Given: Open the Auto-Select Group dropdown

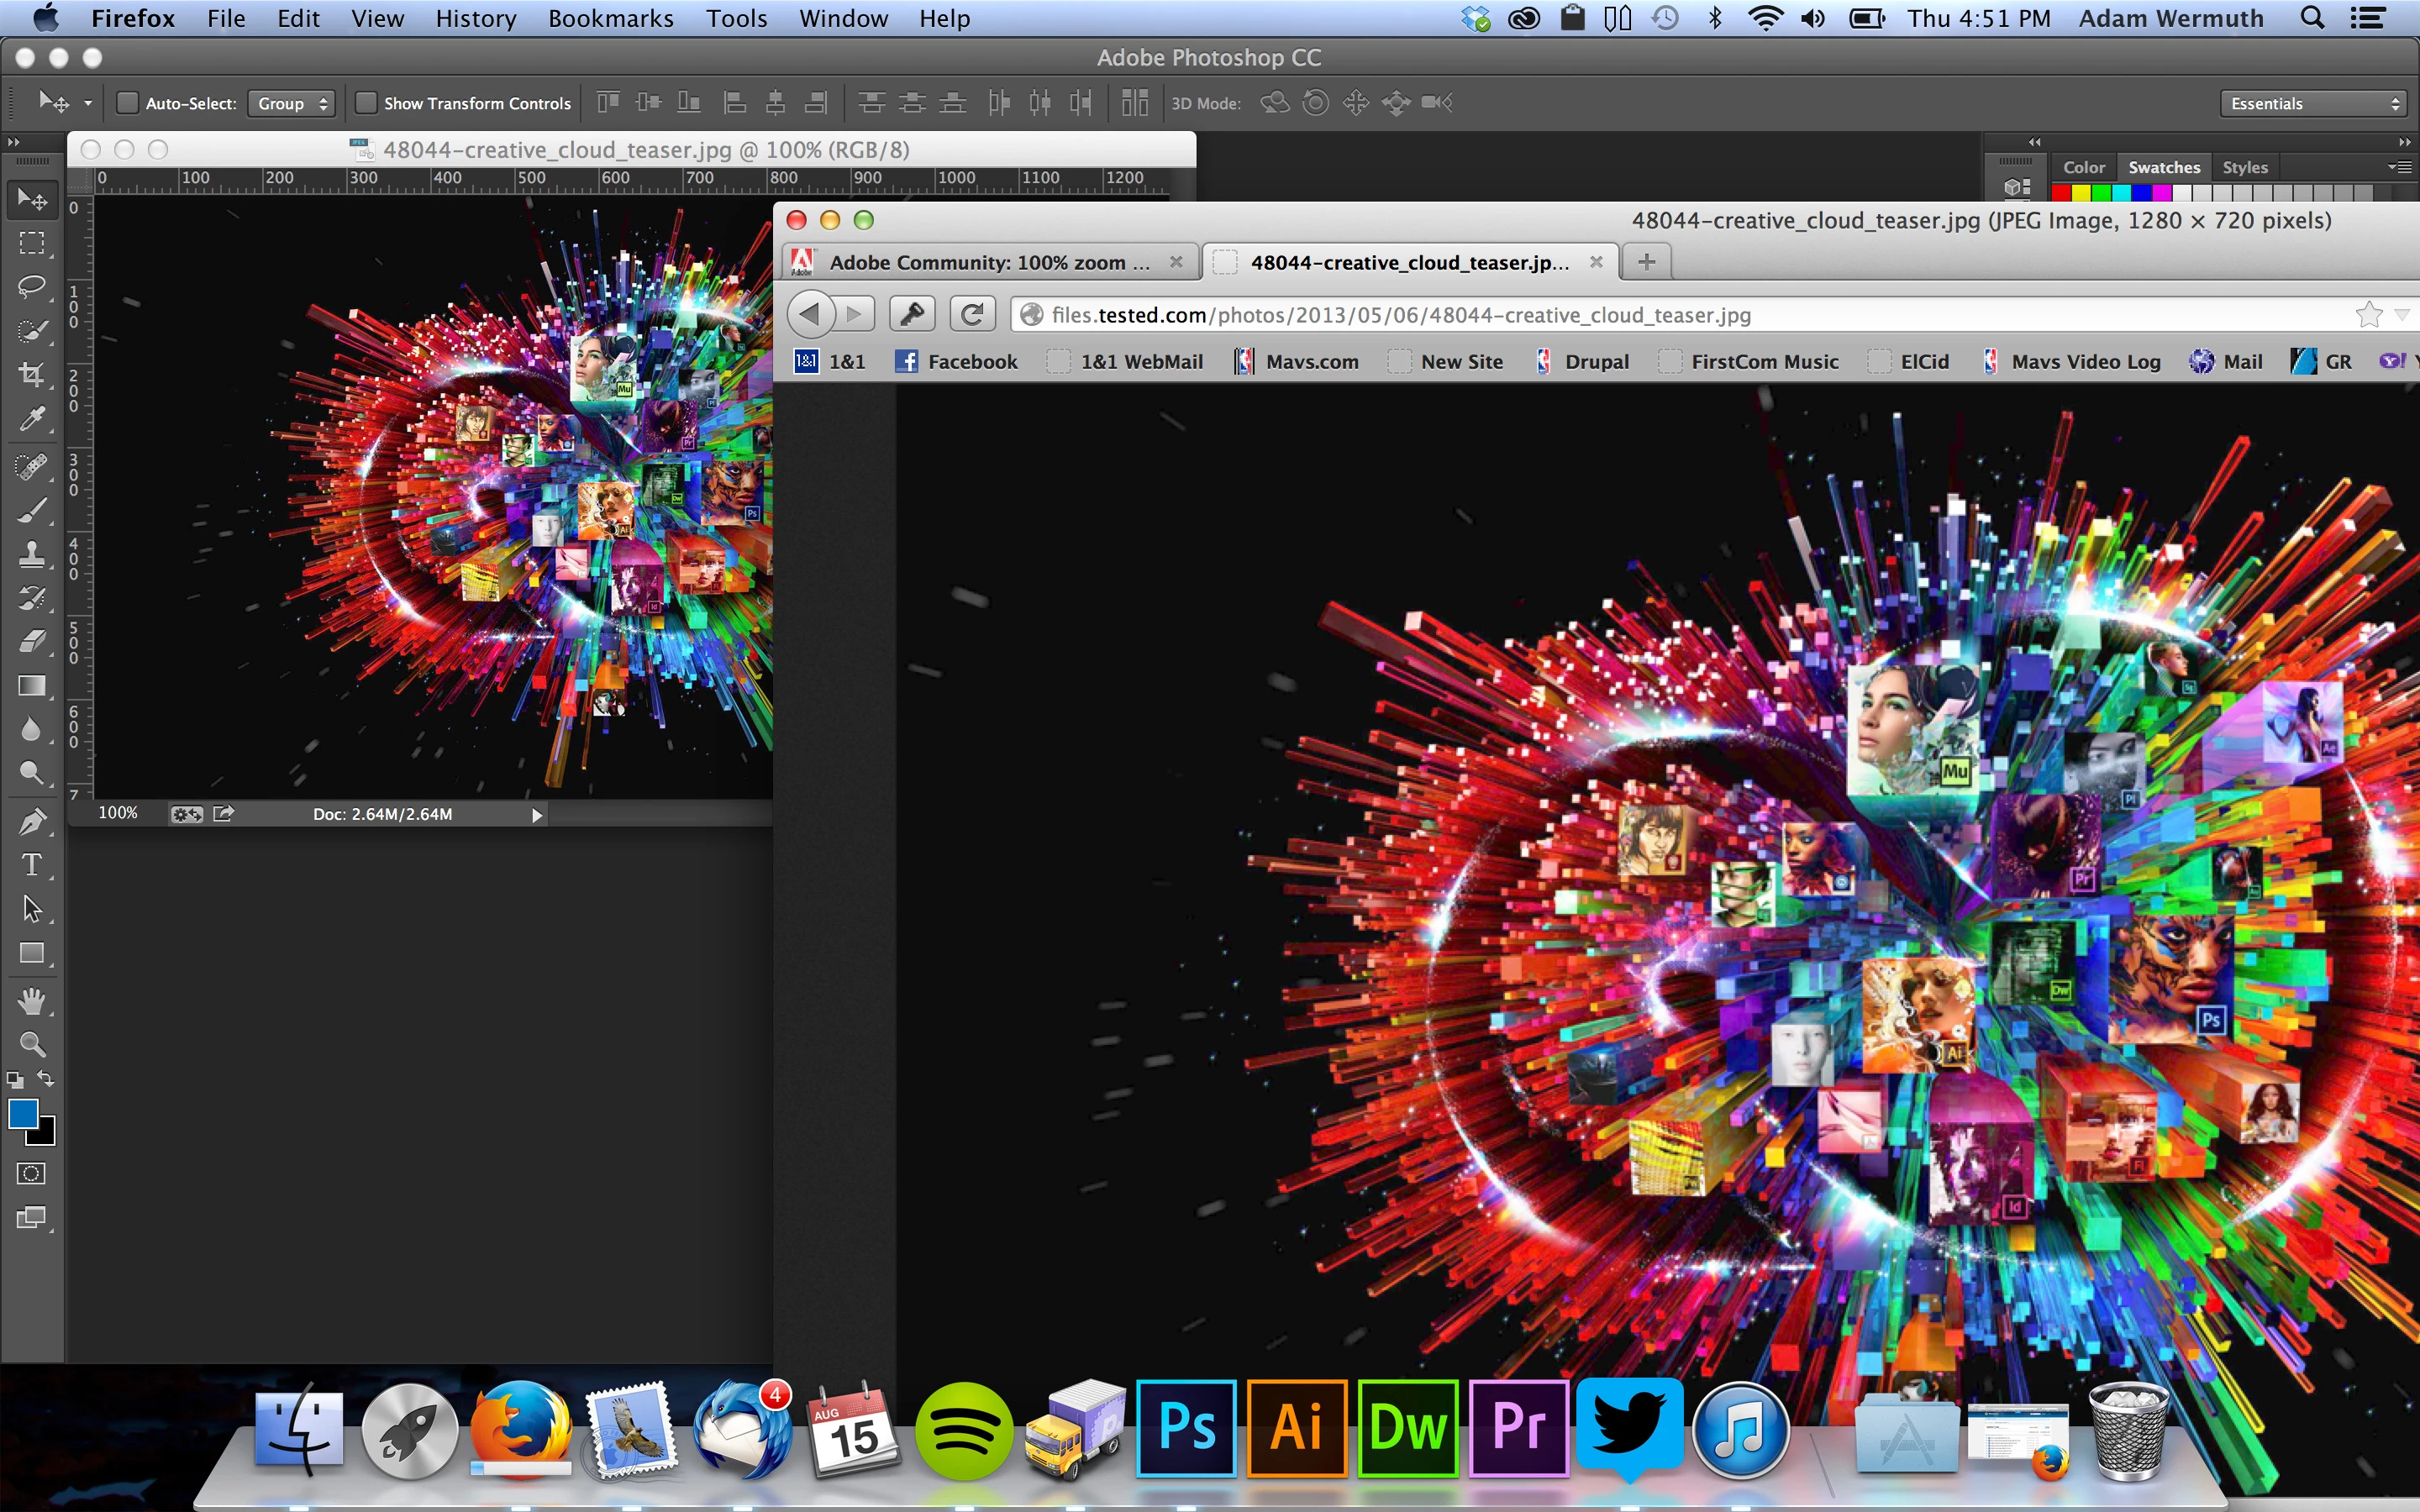Looking at the screenshot, I should tap(291, 103).
